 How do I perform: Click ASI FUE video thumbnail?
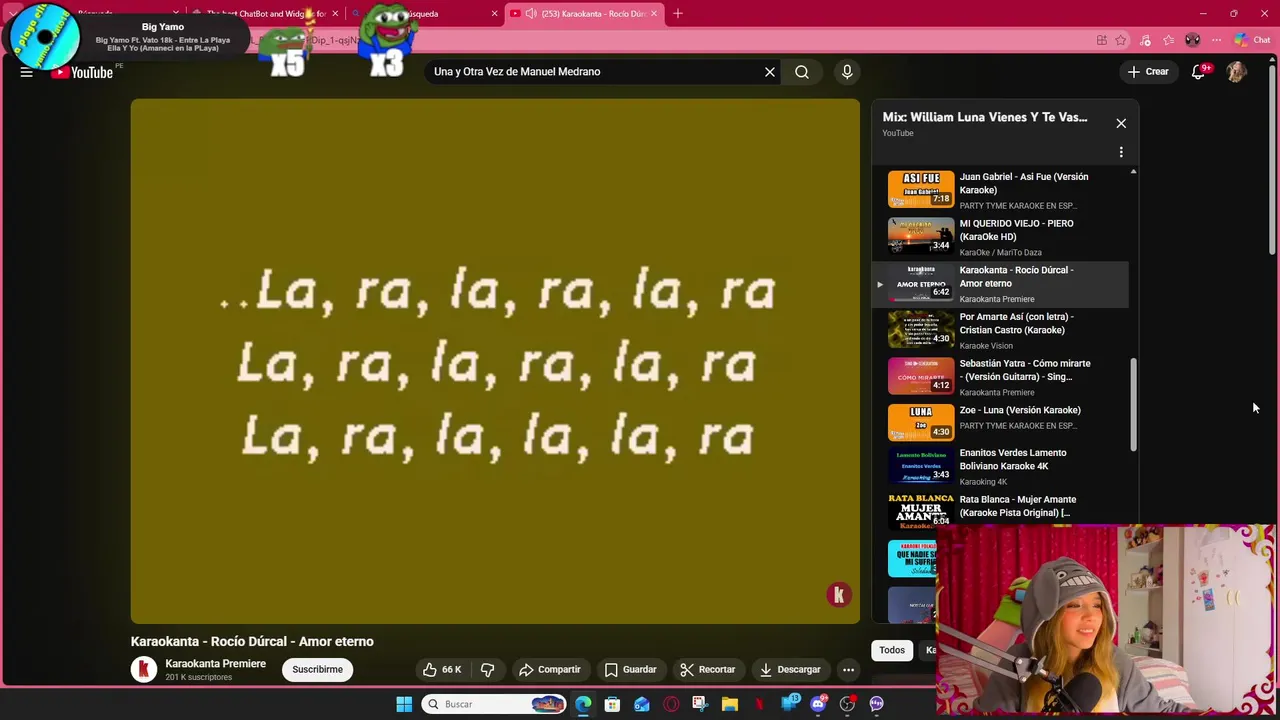(x=921, y=190)
